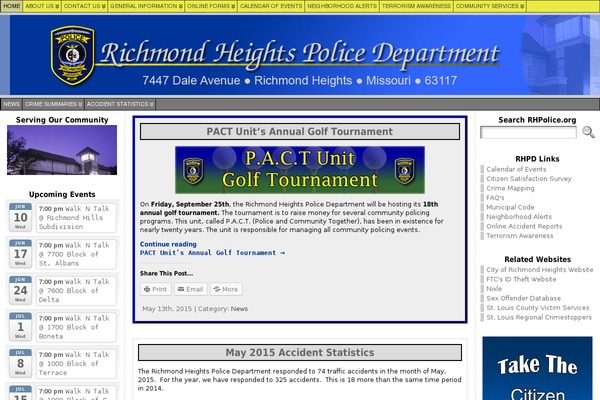Image resolution: width=600 pixels, height=400 pixels.
Task: Open the May 2015 Accident Statistics title
Action: click(300, 353)
